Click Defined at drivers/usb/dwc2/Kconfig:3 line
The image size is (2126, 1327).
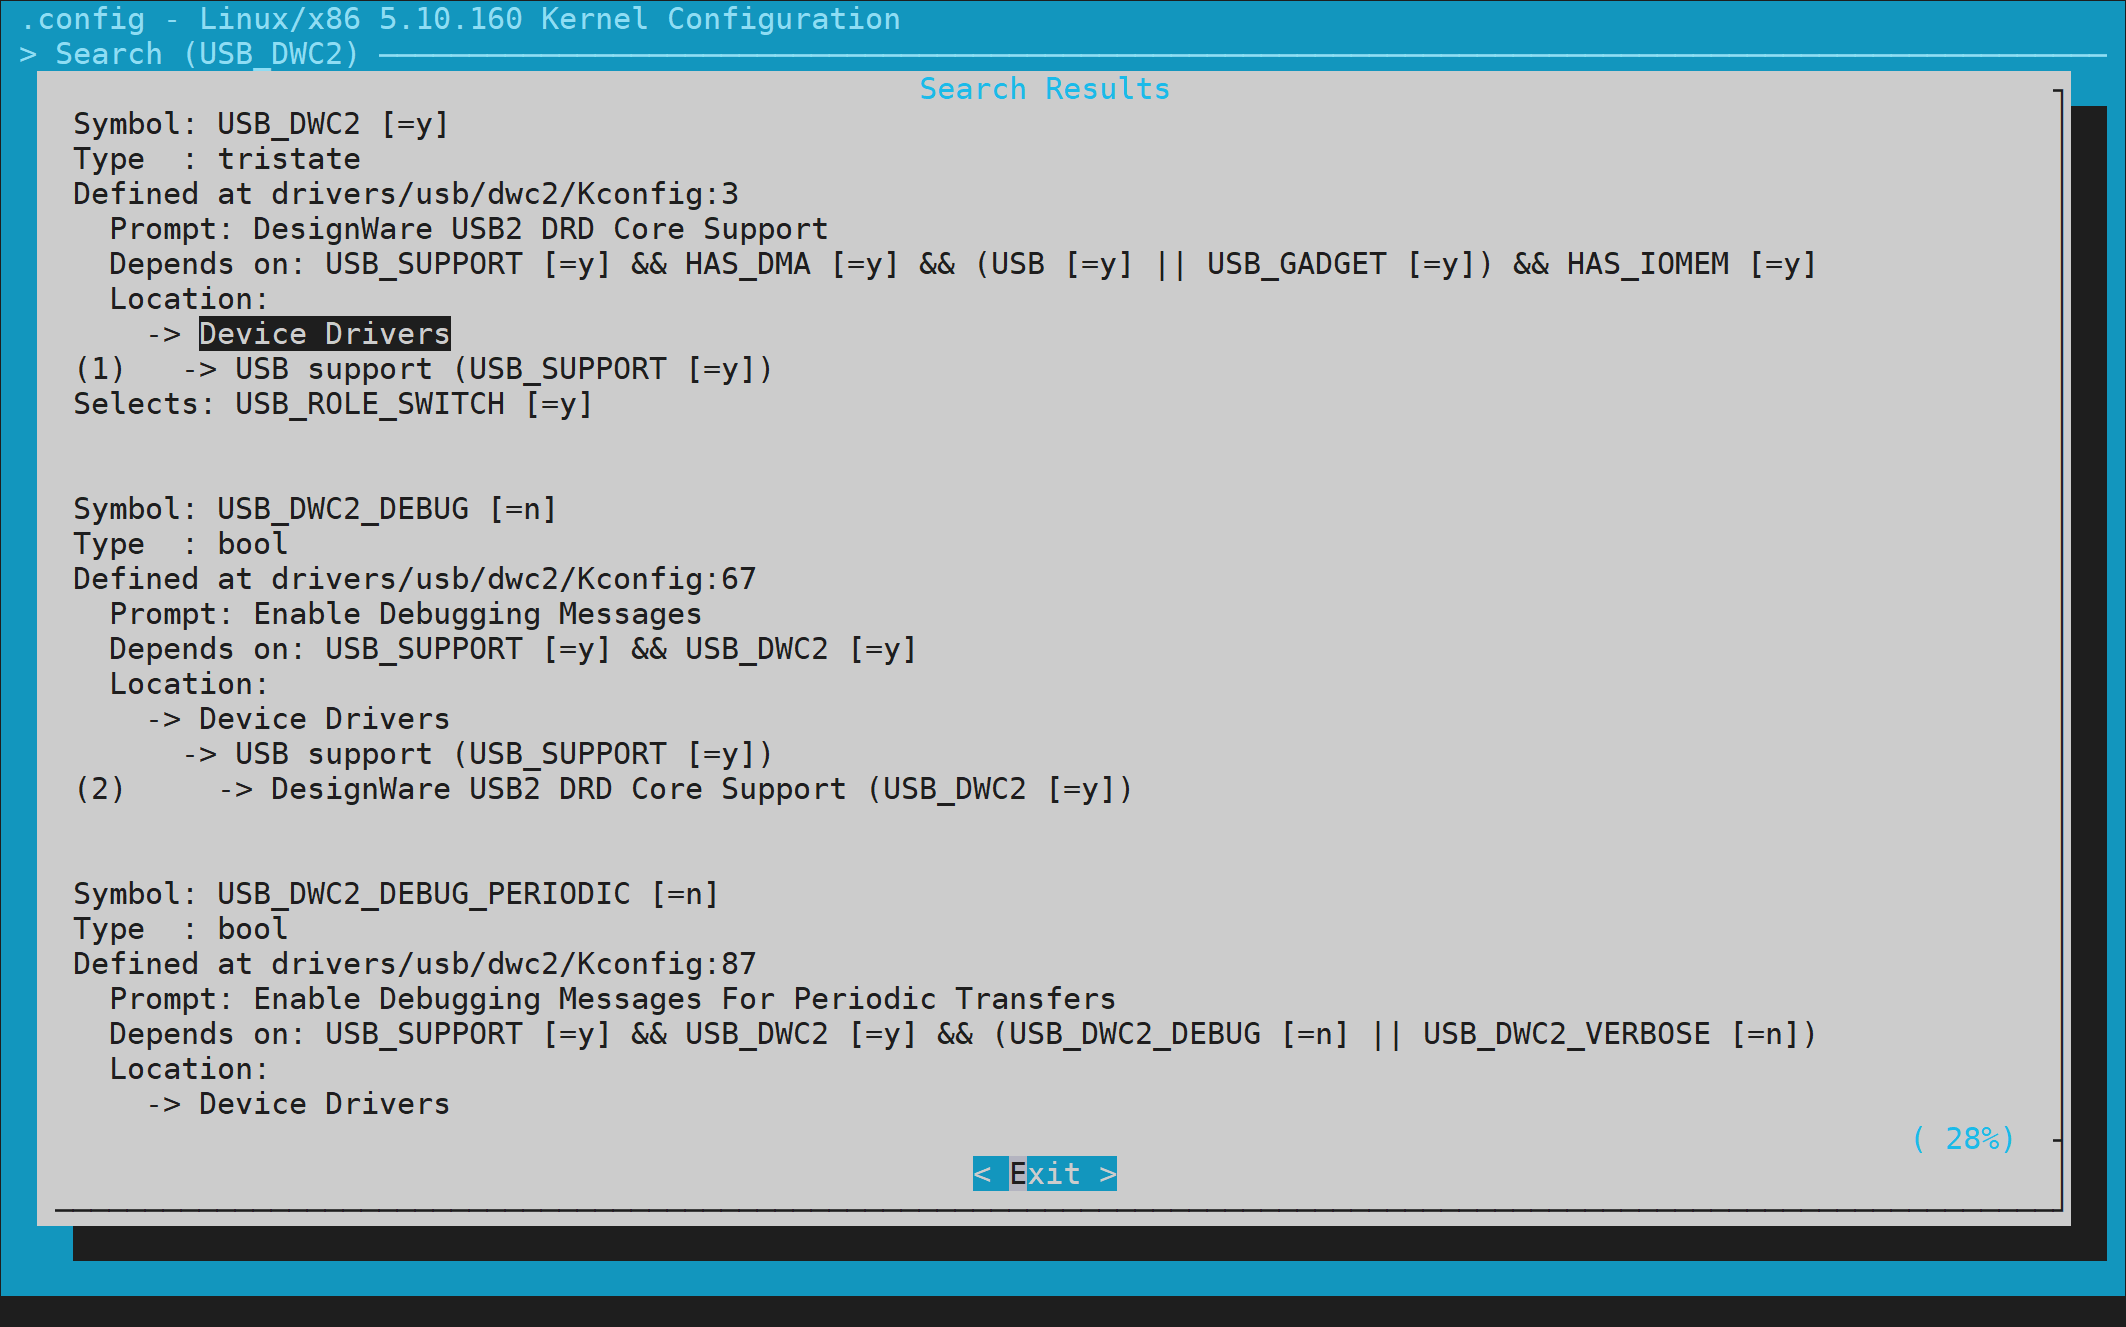[x=405, y=194]
